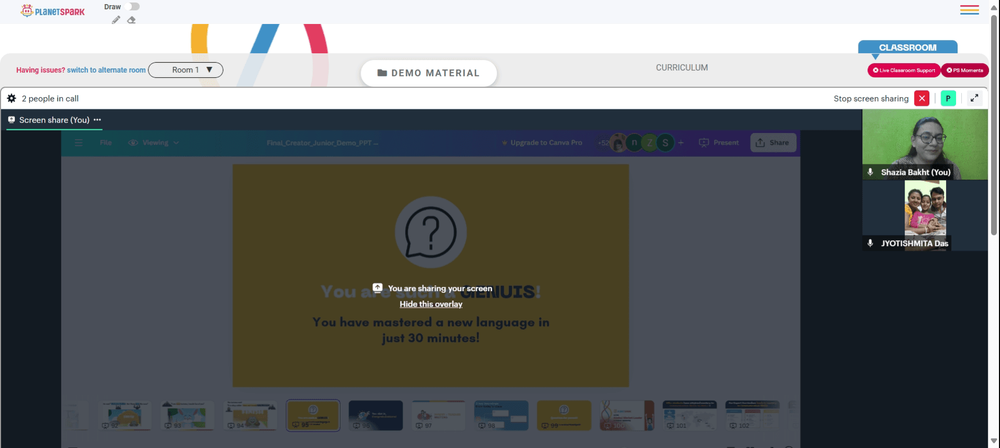1000x448 pixels.
Task: Select slide thumbnail 100
Action: click(x=627, y=415)
